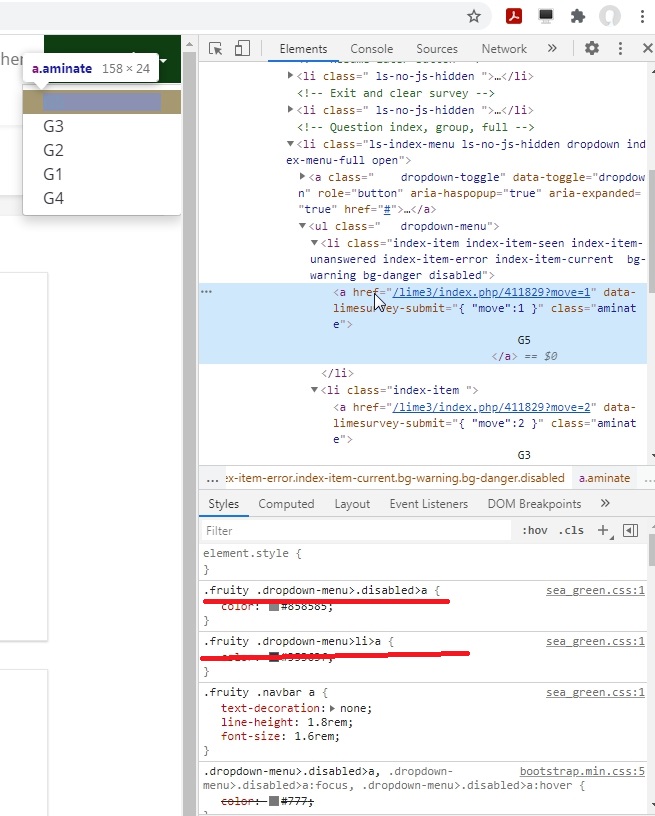Screen dimensions: 655x816
Task: Add a new style rule with the plus icon
Action: (x=603, y=530)
